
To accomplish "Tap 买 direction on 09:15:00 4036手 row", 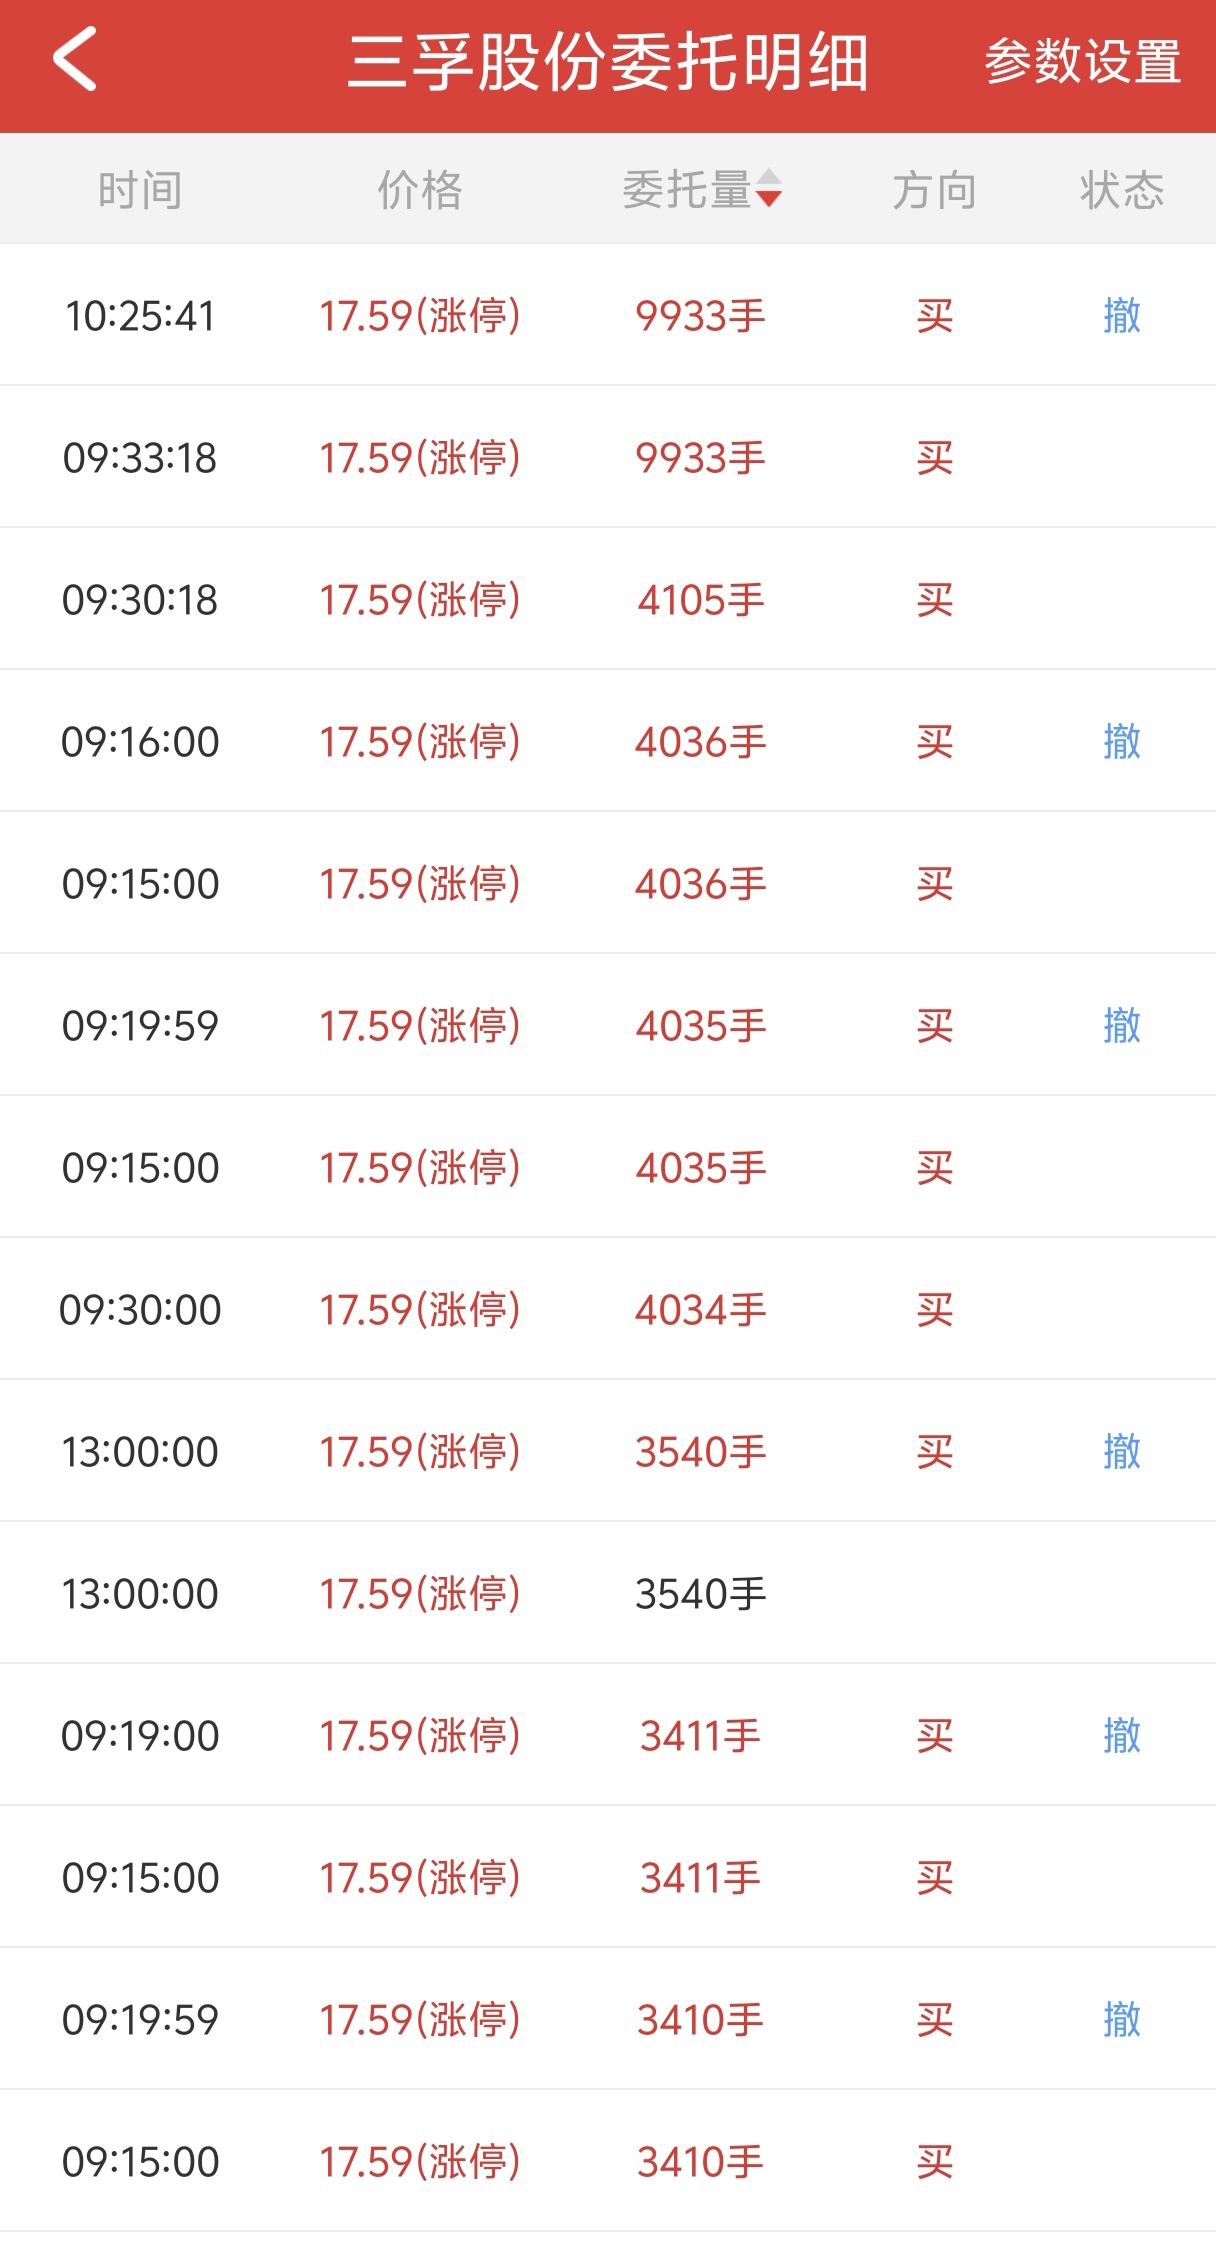I will [x=934, y=884].
